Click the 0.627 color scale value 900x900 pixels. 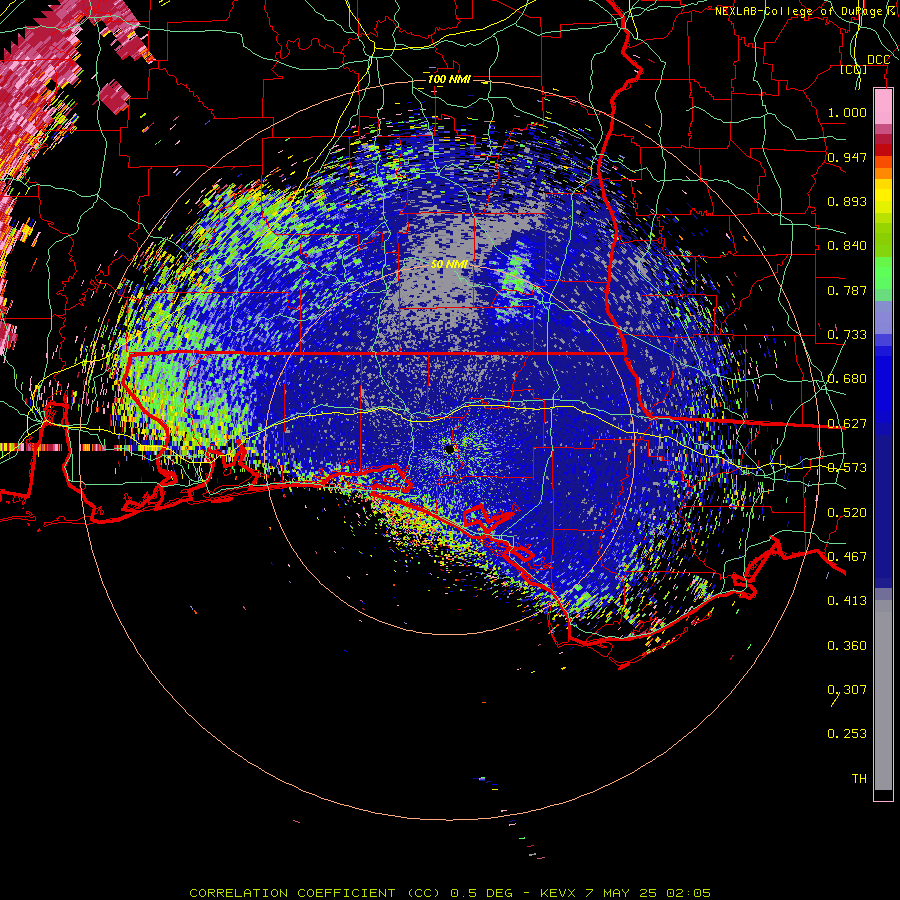click(x=847, y=424)
